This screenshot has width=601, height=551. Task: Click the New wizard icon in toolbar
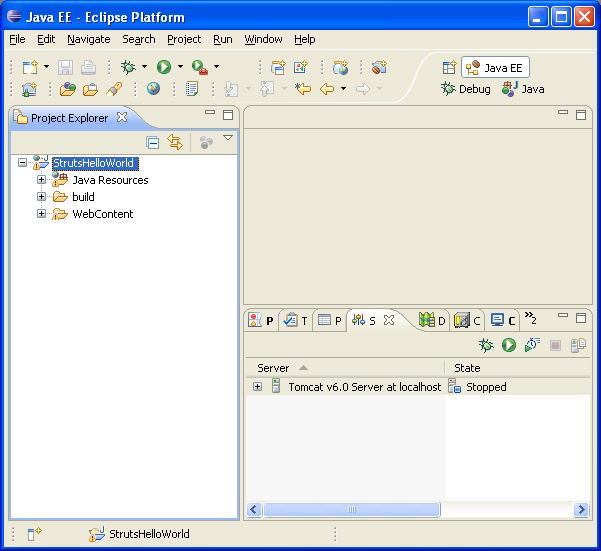tap(30, 67)
